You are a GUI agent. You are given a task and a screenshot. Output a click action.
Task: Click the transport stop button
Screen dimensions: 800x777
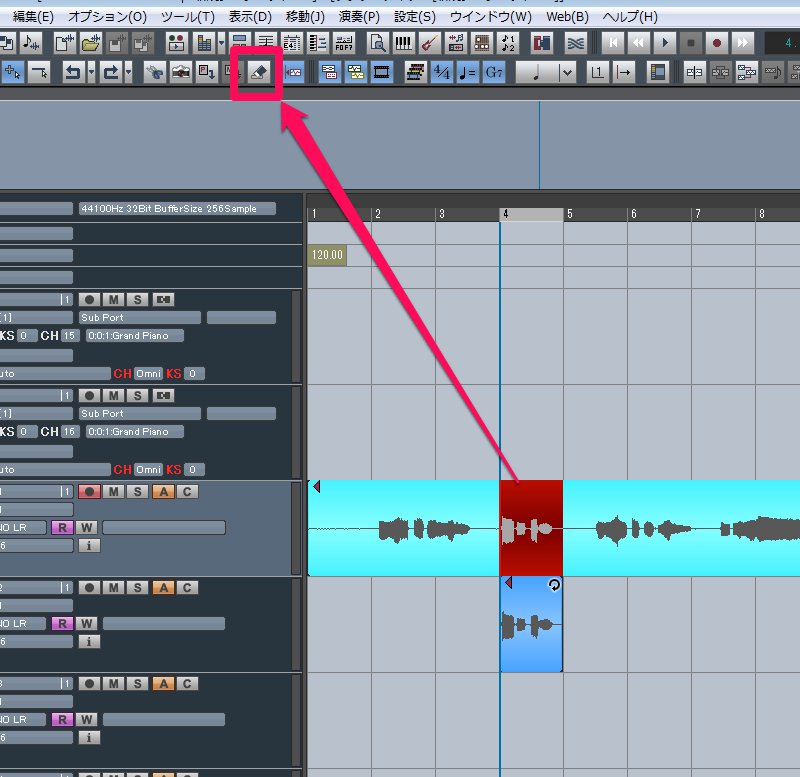click(691, 43)
